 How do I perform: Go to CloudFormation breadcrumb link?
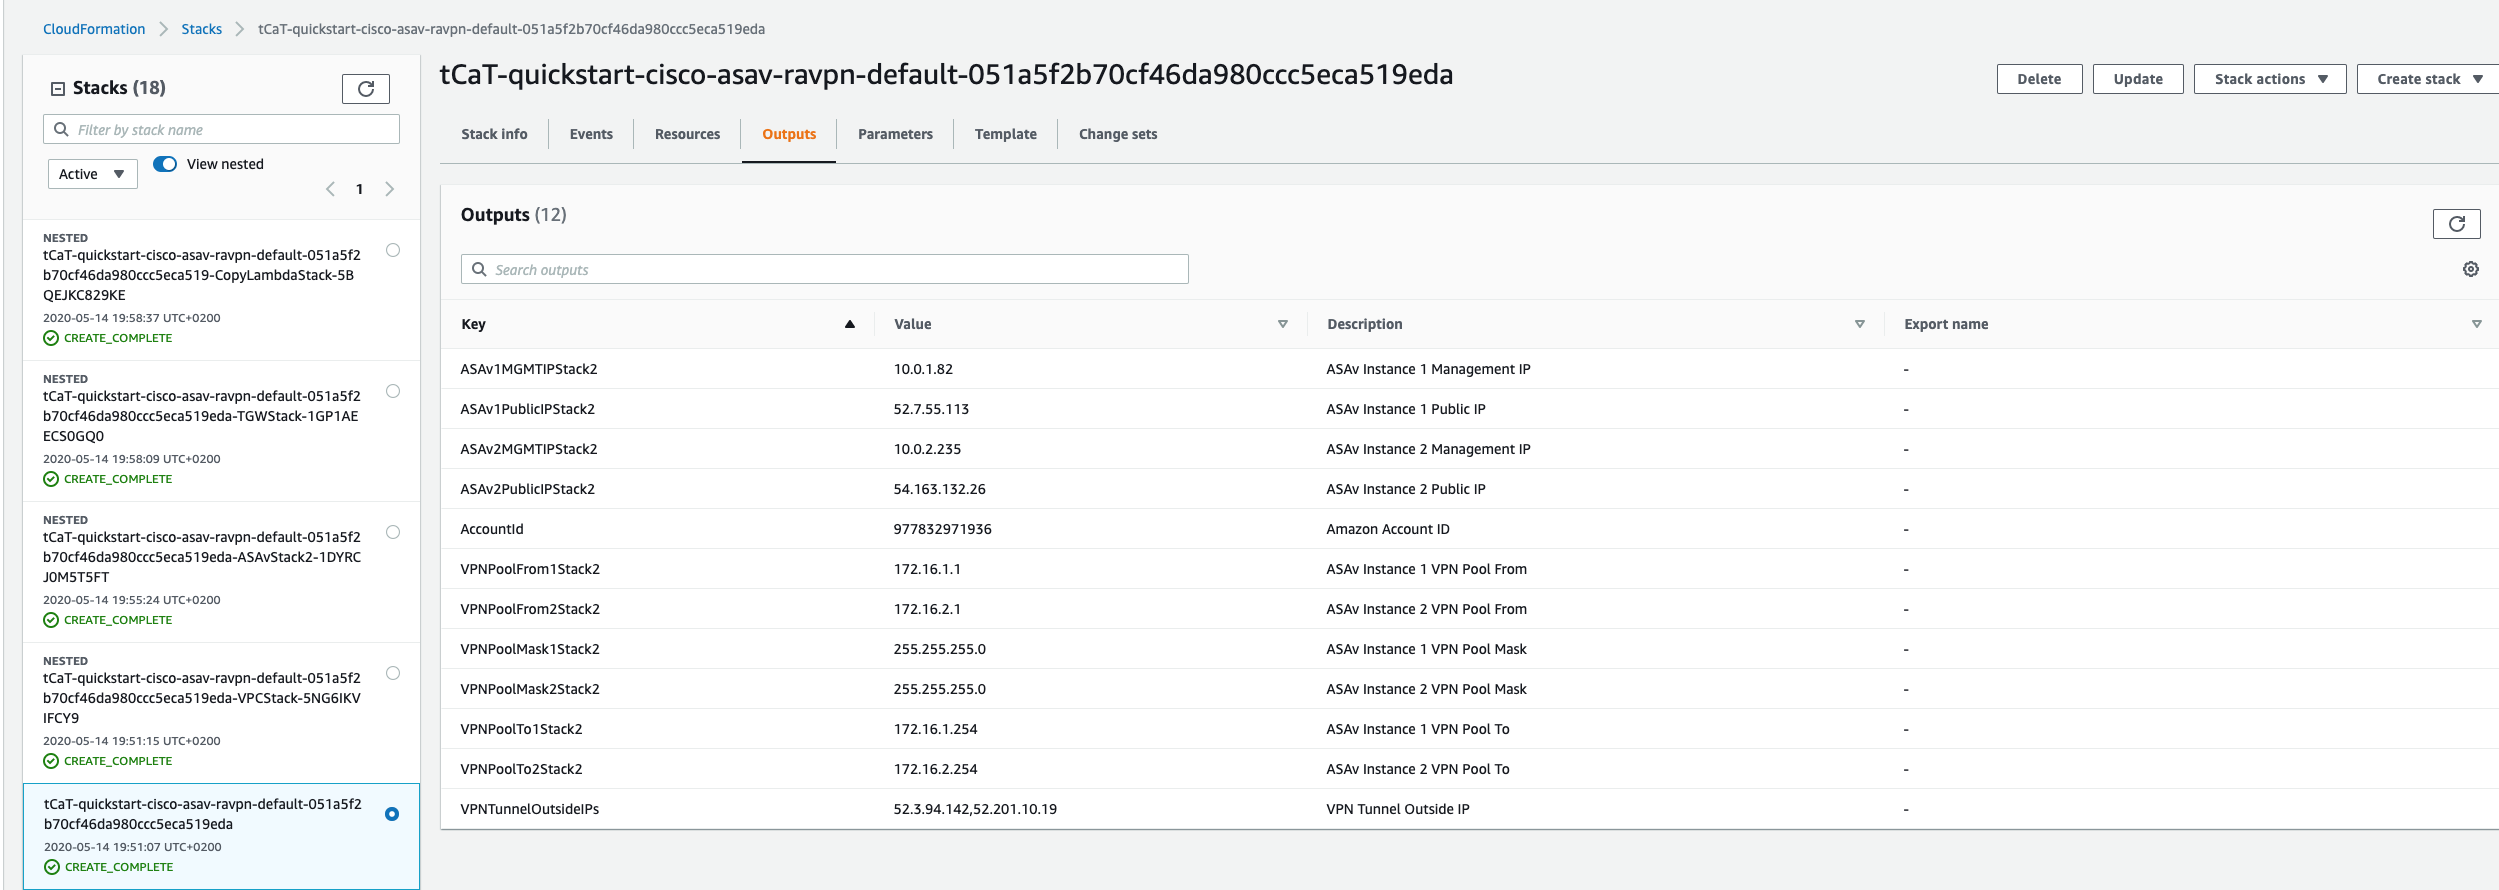94,29
